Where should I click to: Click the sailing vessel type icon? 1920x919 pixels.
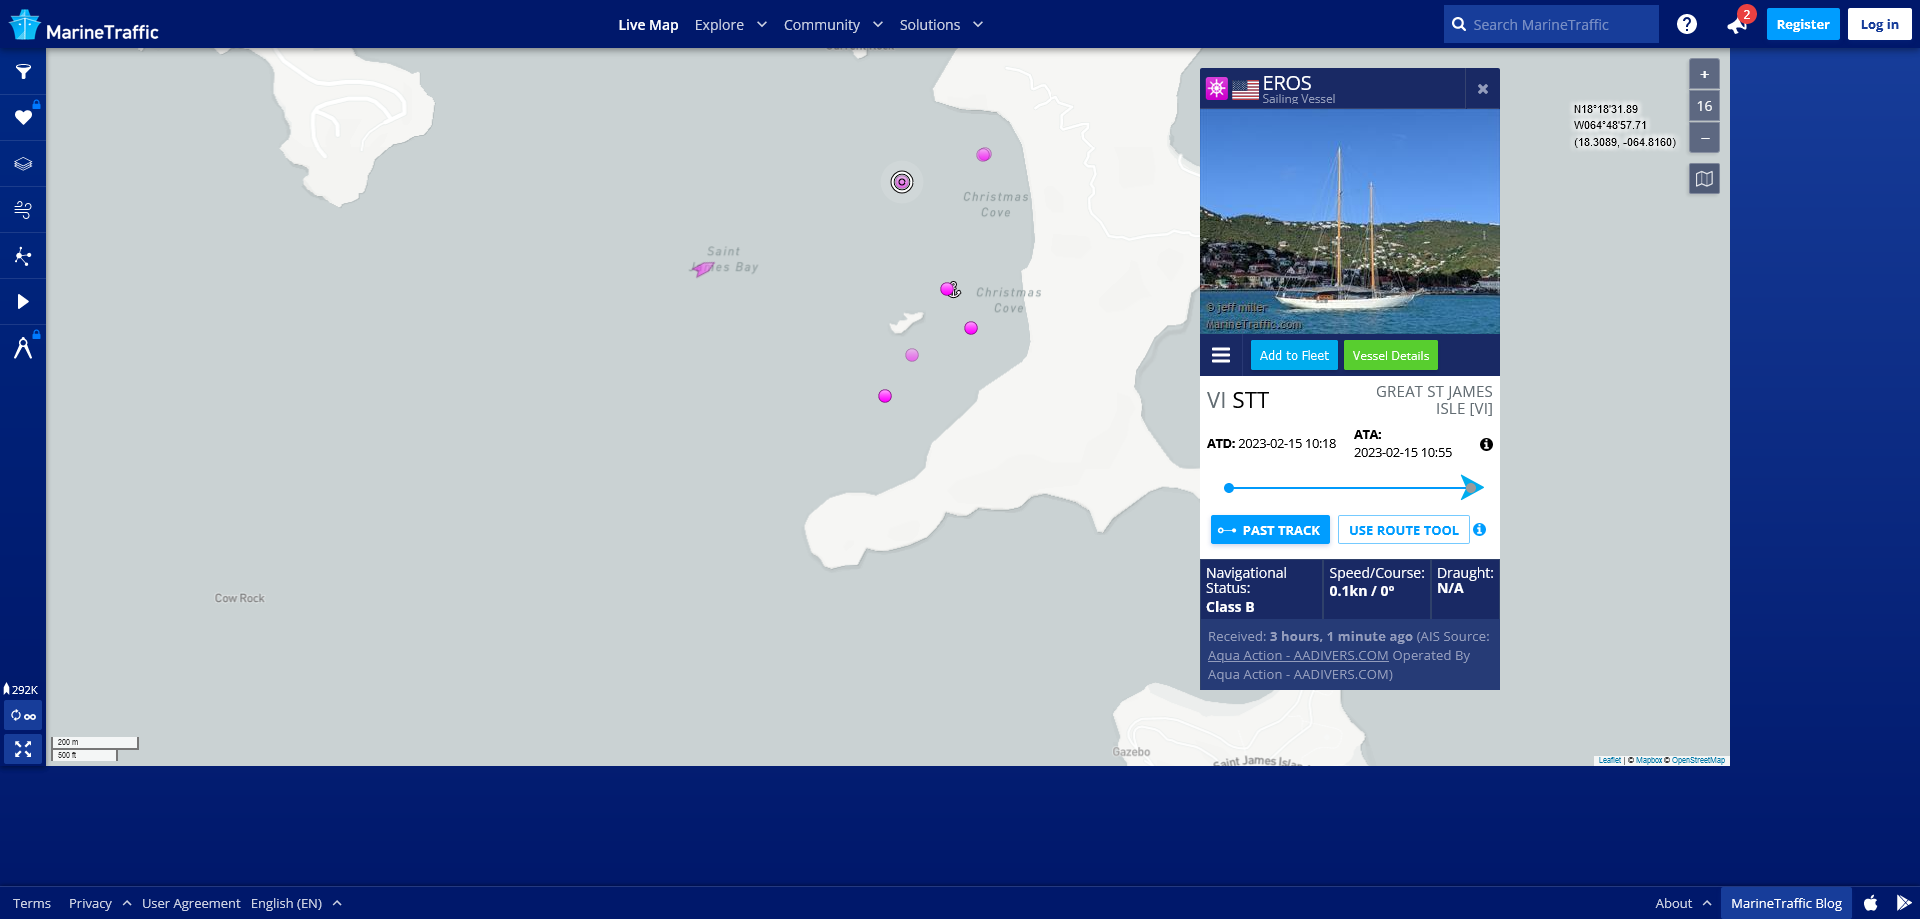(1217, 88)
